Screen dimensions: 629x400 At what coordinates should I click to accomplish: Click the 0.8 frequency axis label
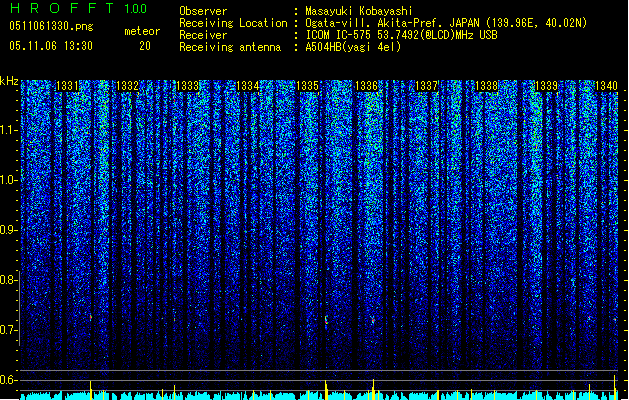[x=9, y=280]
